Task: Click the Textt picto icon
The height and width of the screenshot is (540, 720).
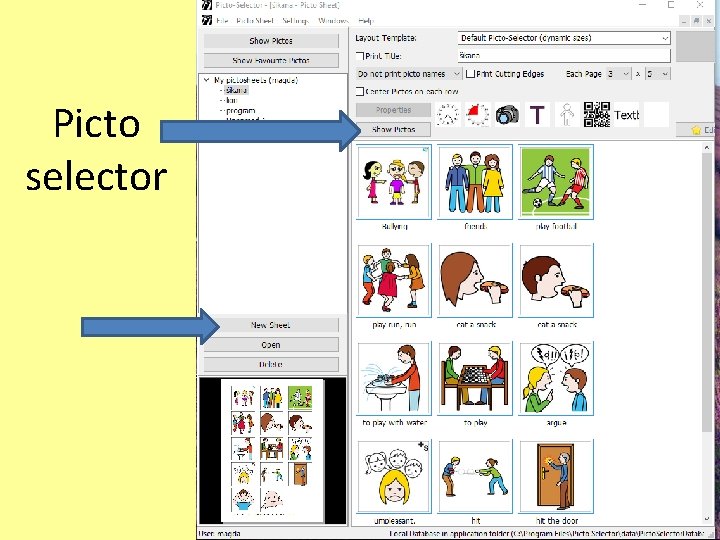Action: [x=627, y=115]
